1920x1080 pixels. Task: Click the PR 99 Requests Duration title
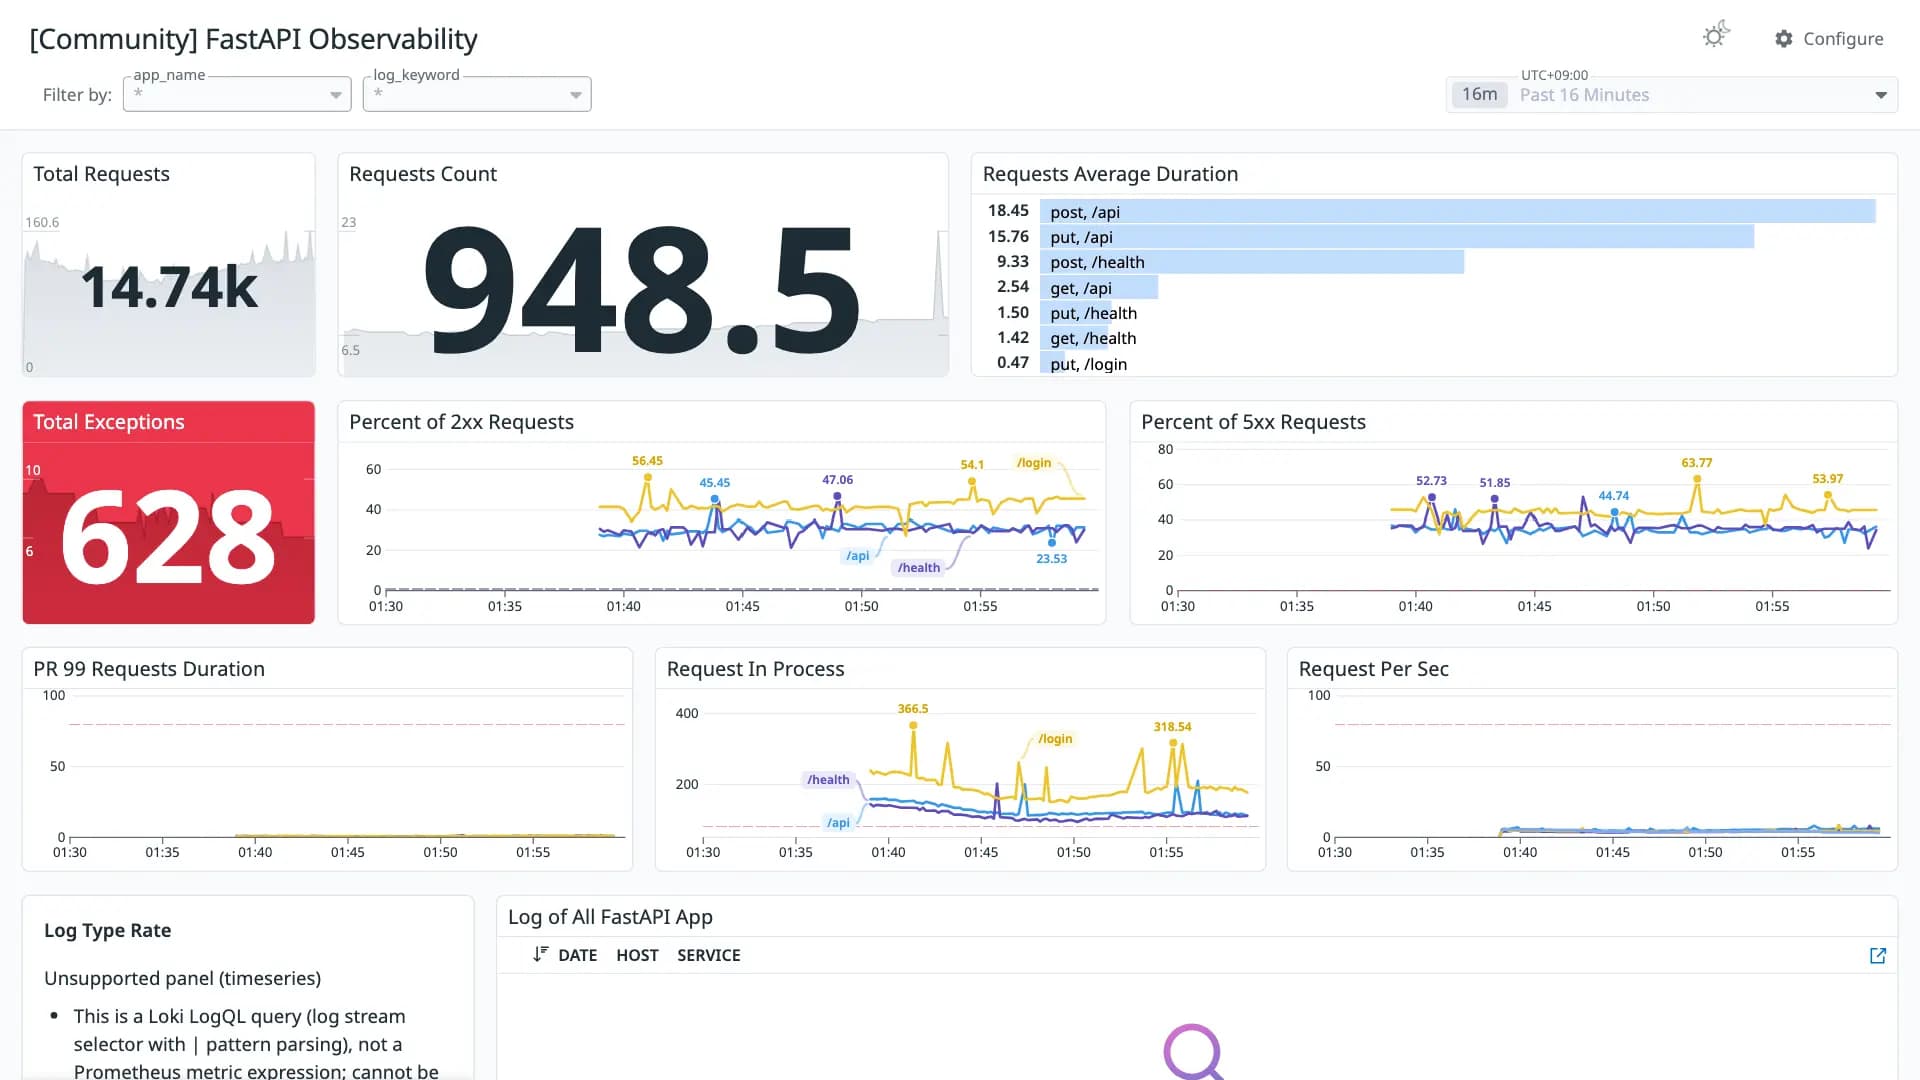[149, 669]
